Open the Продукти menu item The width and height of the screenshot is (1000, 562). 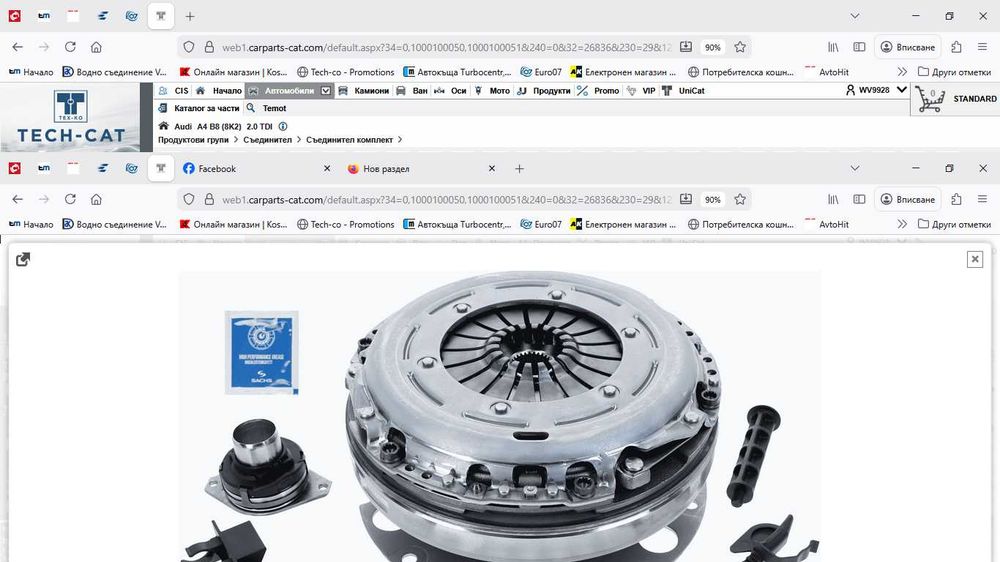point(543,91)
